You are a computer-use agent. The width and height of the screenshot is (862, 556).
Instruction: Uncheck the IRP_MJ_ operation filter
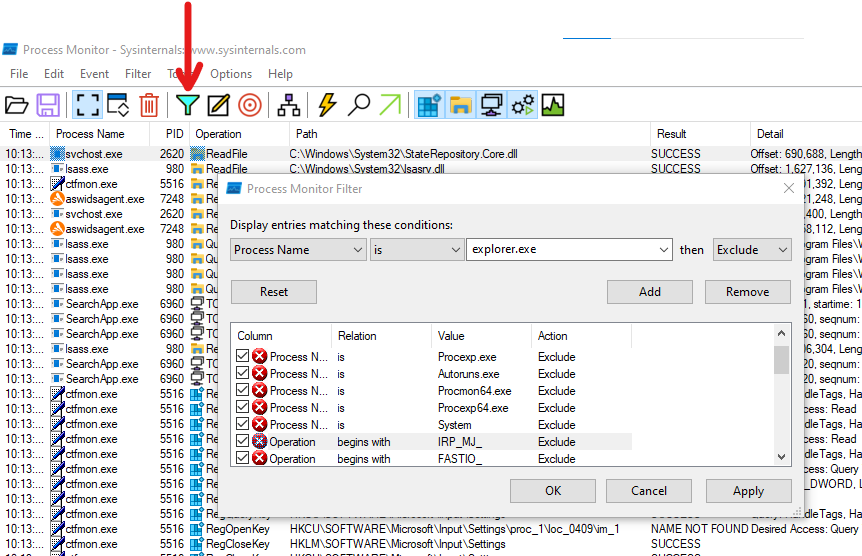(242, 442)
